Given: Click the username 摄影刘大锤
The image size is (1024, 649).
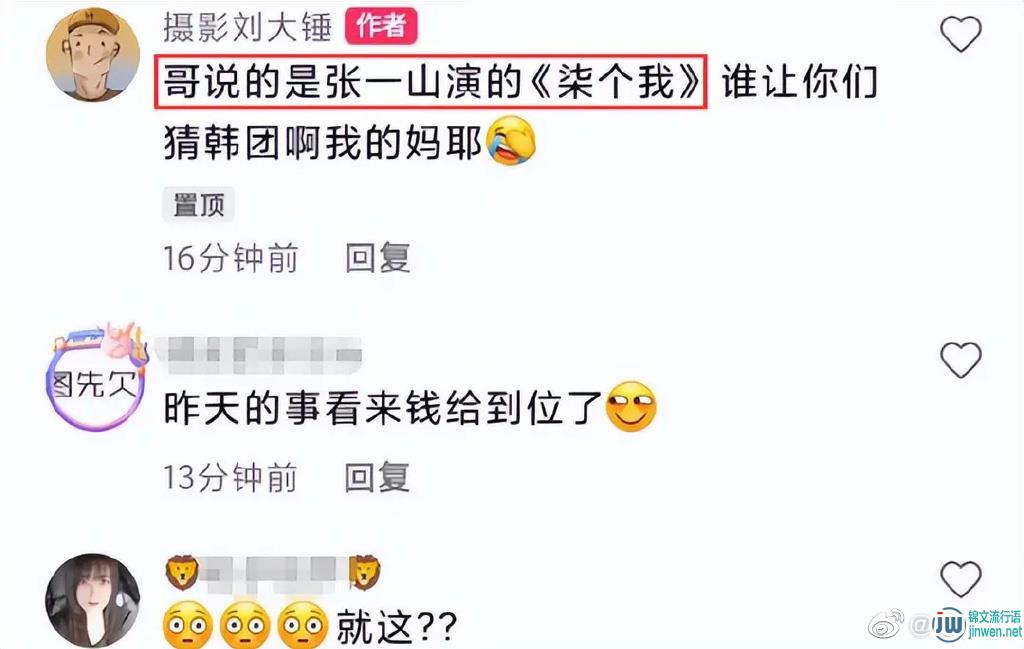Looking at the screenshot, I should [248, 27].
